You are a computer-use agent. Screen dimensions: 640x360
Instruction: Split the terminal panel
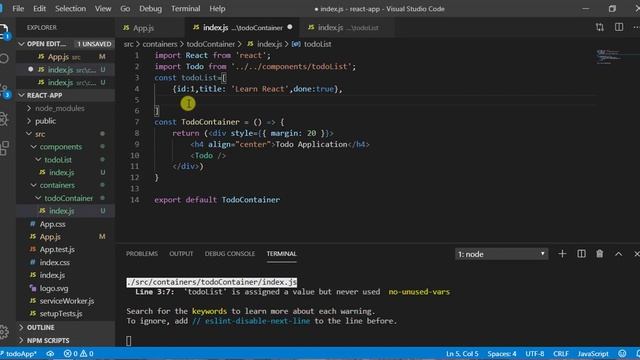(x=581, y=254)
